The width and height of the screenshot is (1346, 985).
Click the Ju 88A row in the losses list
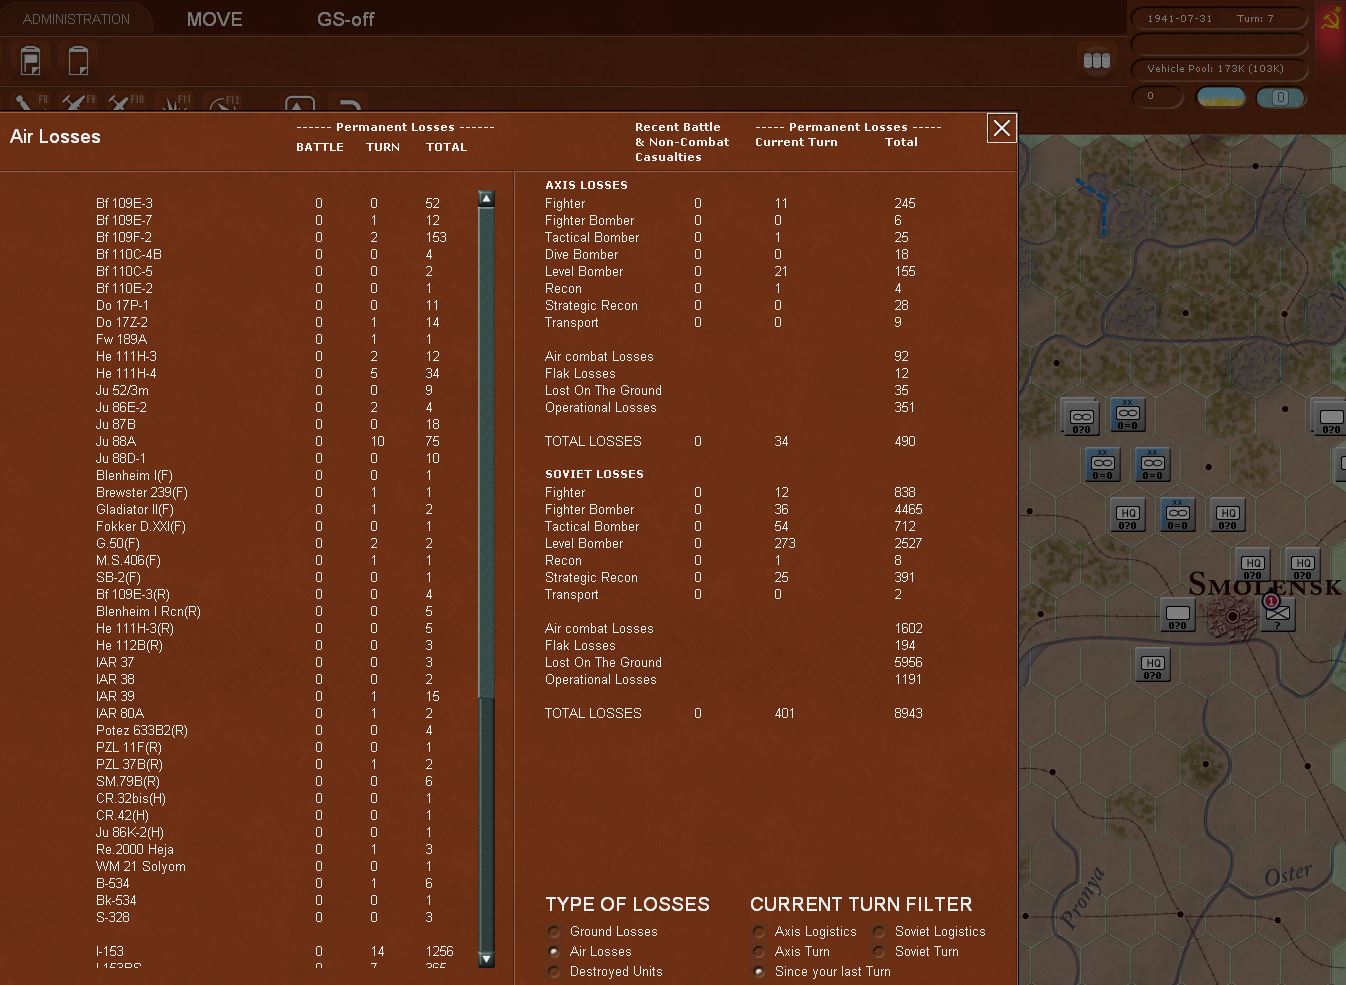click(270, 441)
